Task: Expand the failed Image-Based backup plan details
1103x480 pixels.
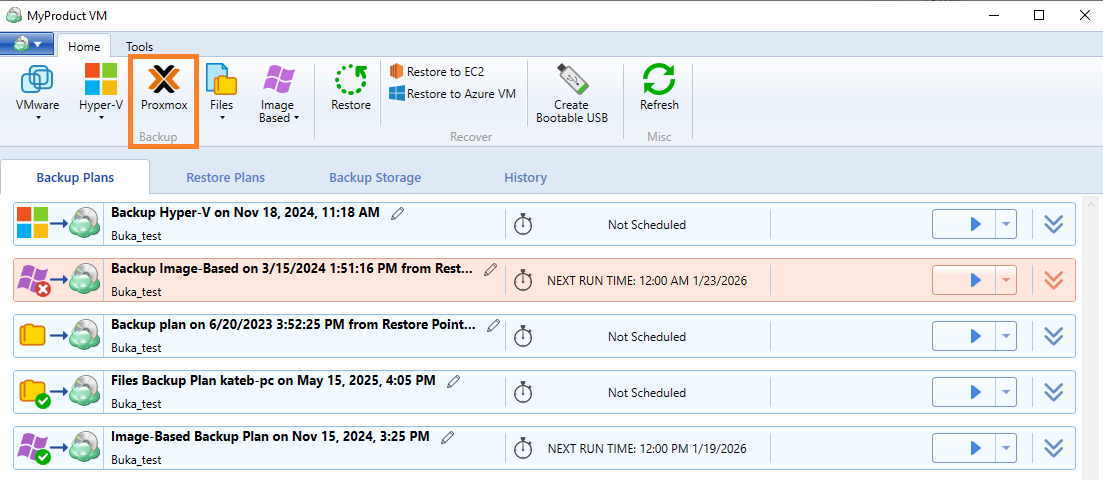Action: (1053, 281)
